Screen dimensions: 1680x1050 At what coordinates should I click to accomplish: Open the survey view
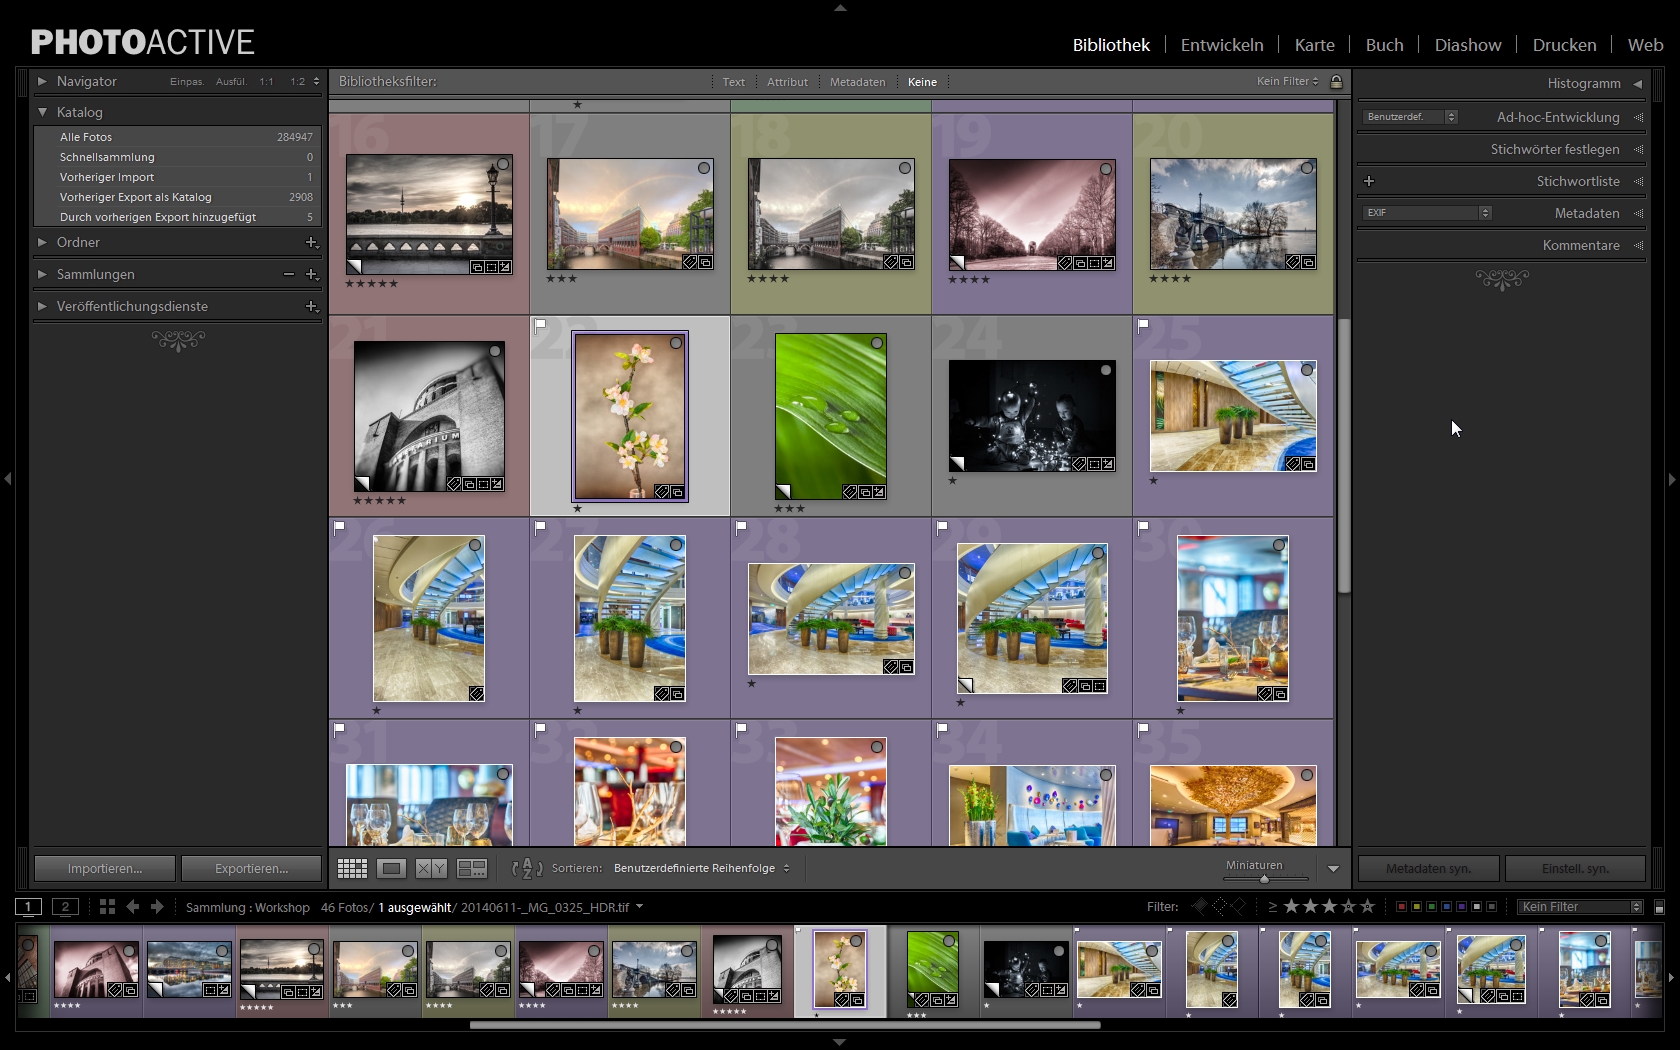click(x=471, y=868)
